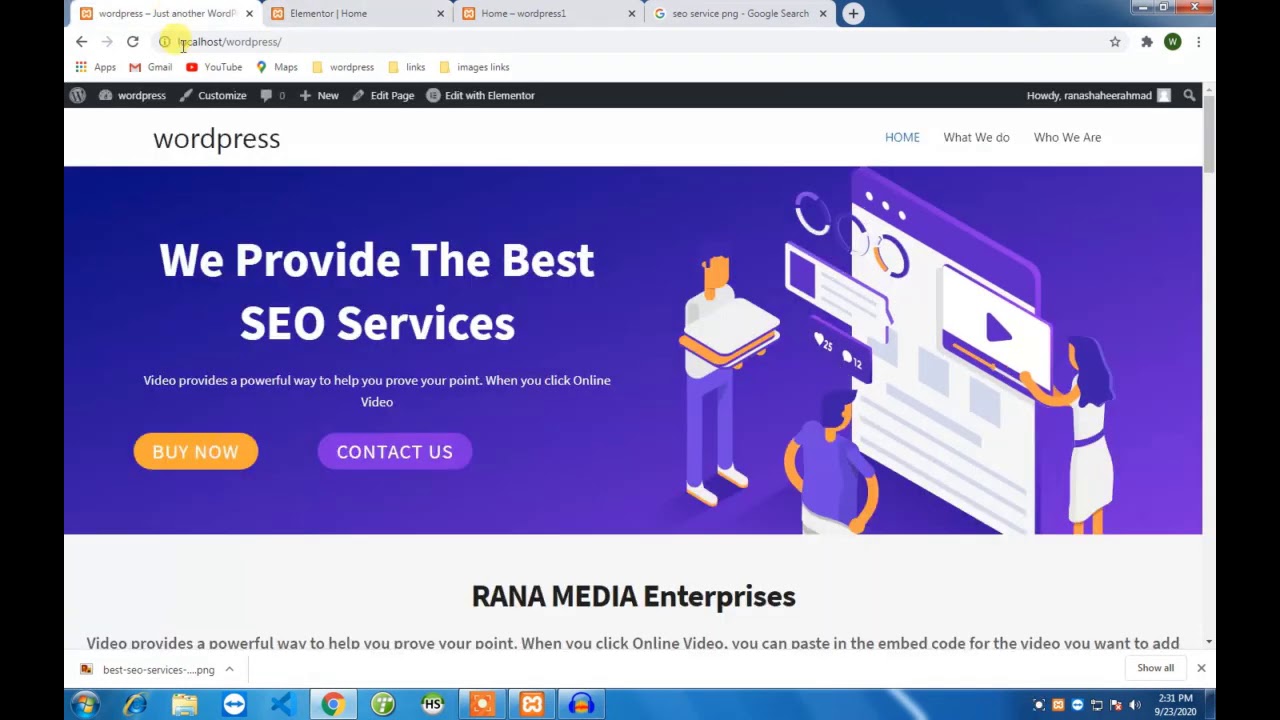
Task: Close the downloads bar
Action: click(x=1201, y=668)
